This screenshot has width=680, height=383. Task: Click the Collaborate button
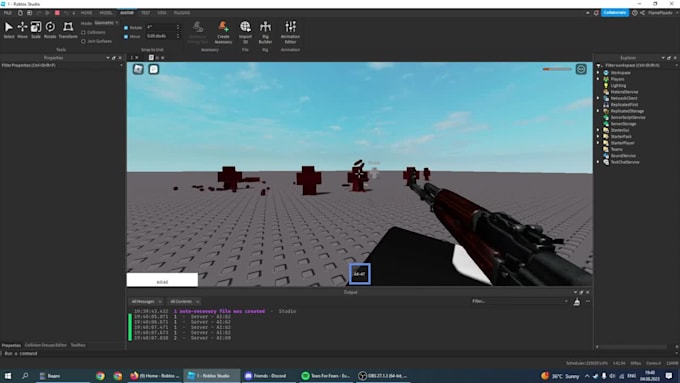point(615,13)
